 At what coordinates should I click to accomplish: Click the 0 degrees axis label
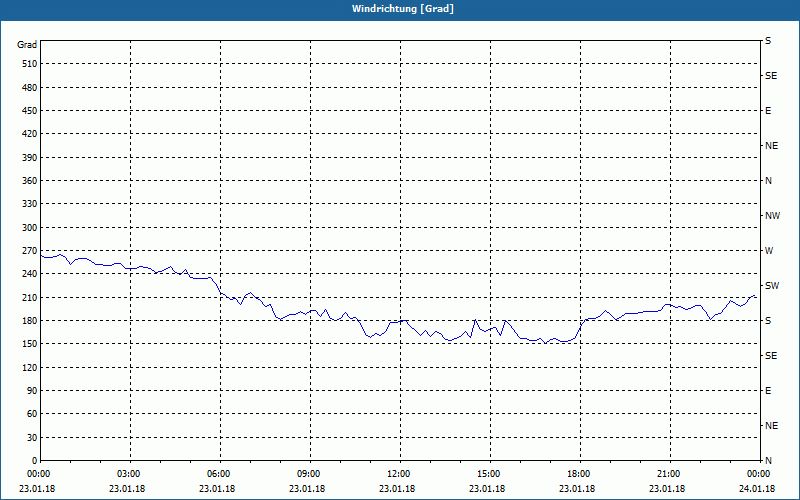pyautogui.click(x=34, y=461)
